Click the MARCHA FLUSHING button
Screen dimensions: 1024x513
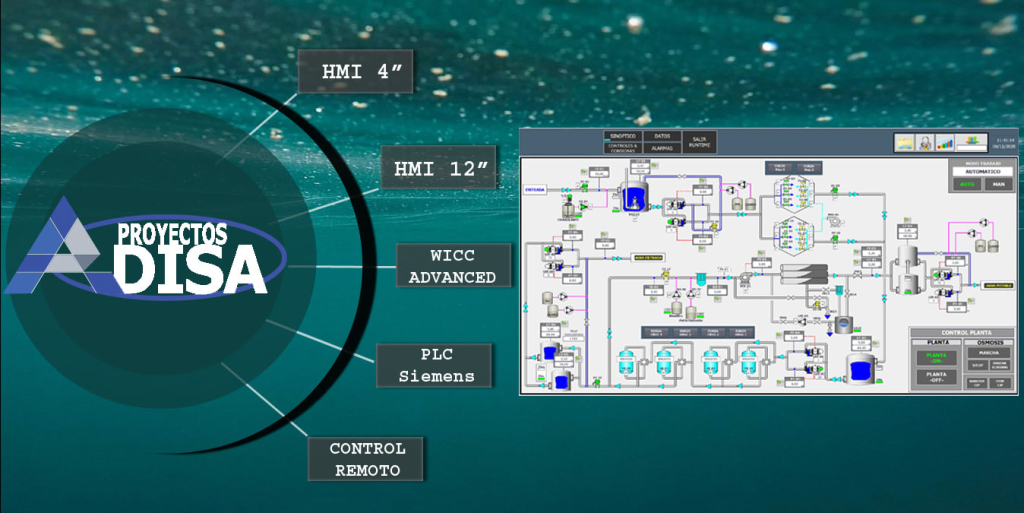point(1000,365)
